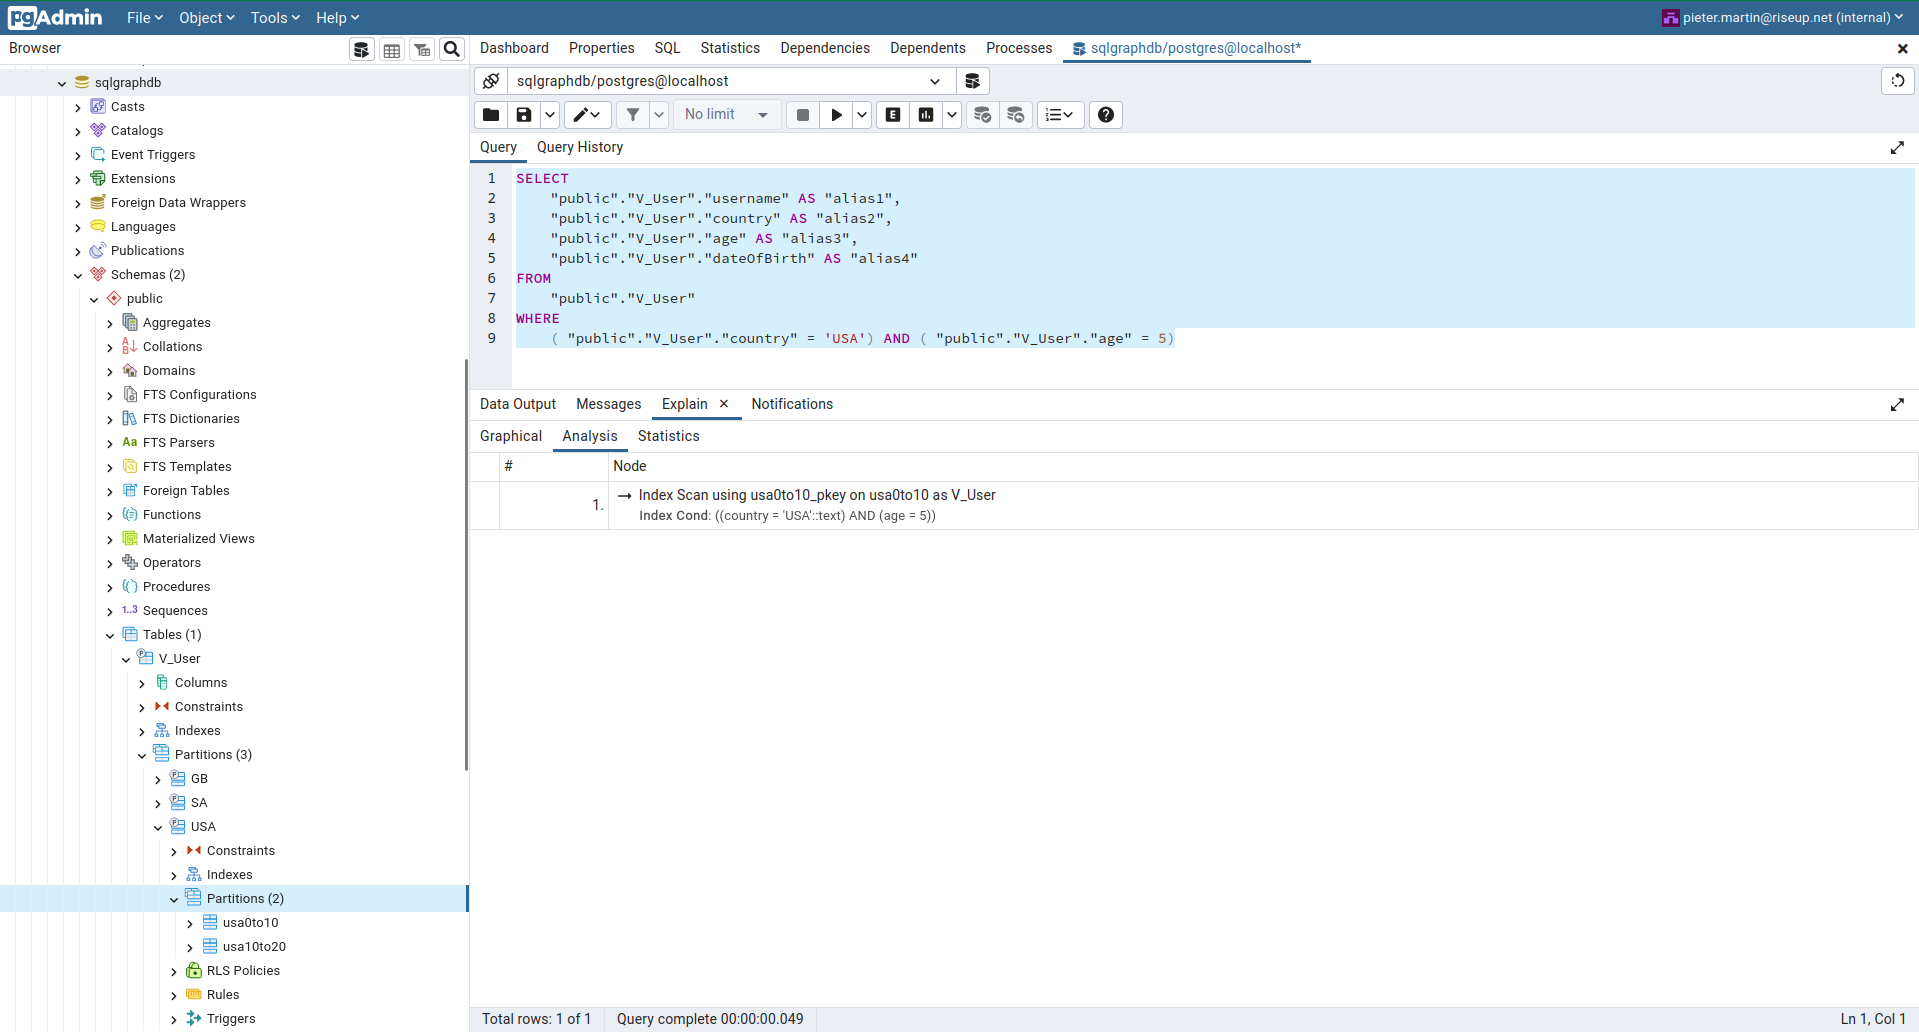
Task: Save the current query with save icon
Action: [x=523, y=114]
